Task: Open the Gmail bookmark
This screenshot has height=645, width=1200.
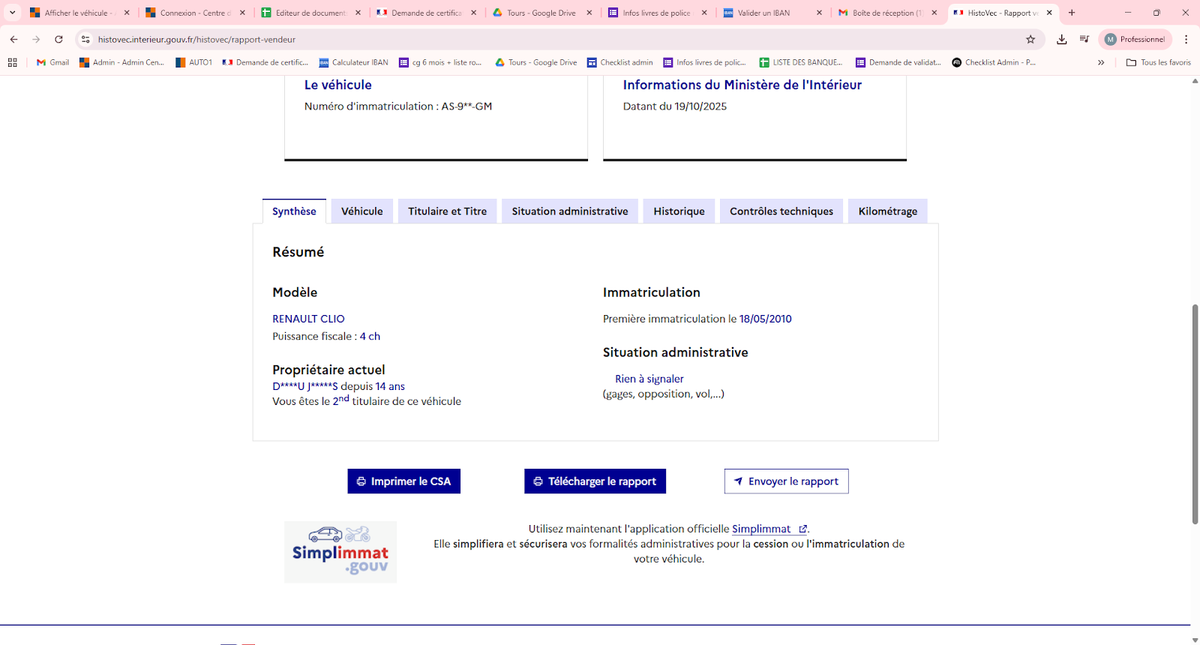Action: tap(52, 62)
